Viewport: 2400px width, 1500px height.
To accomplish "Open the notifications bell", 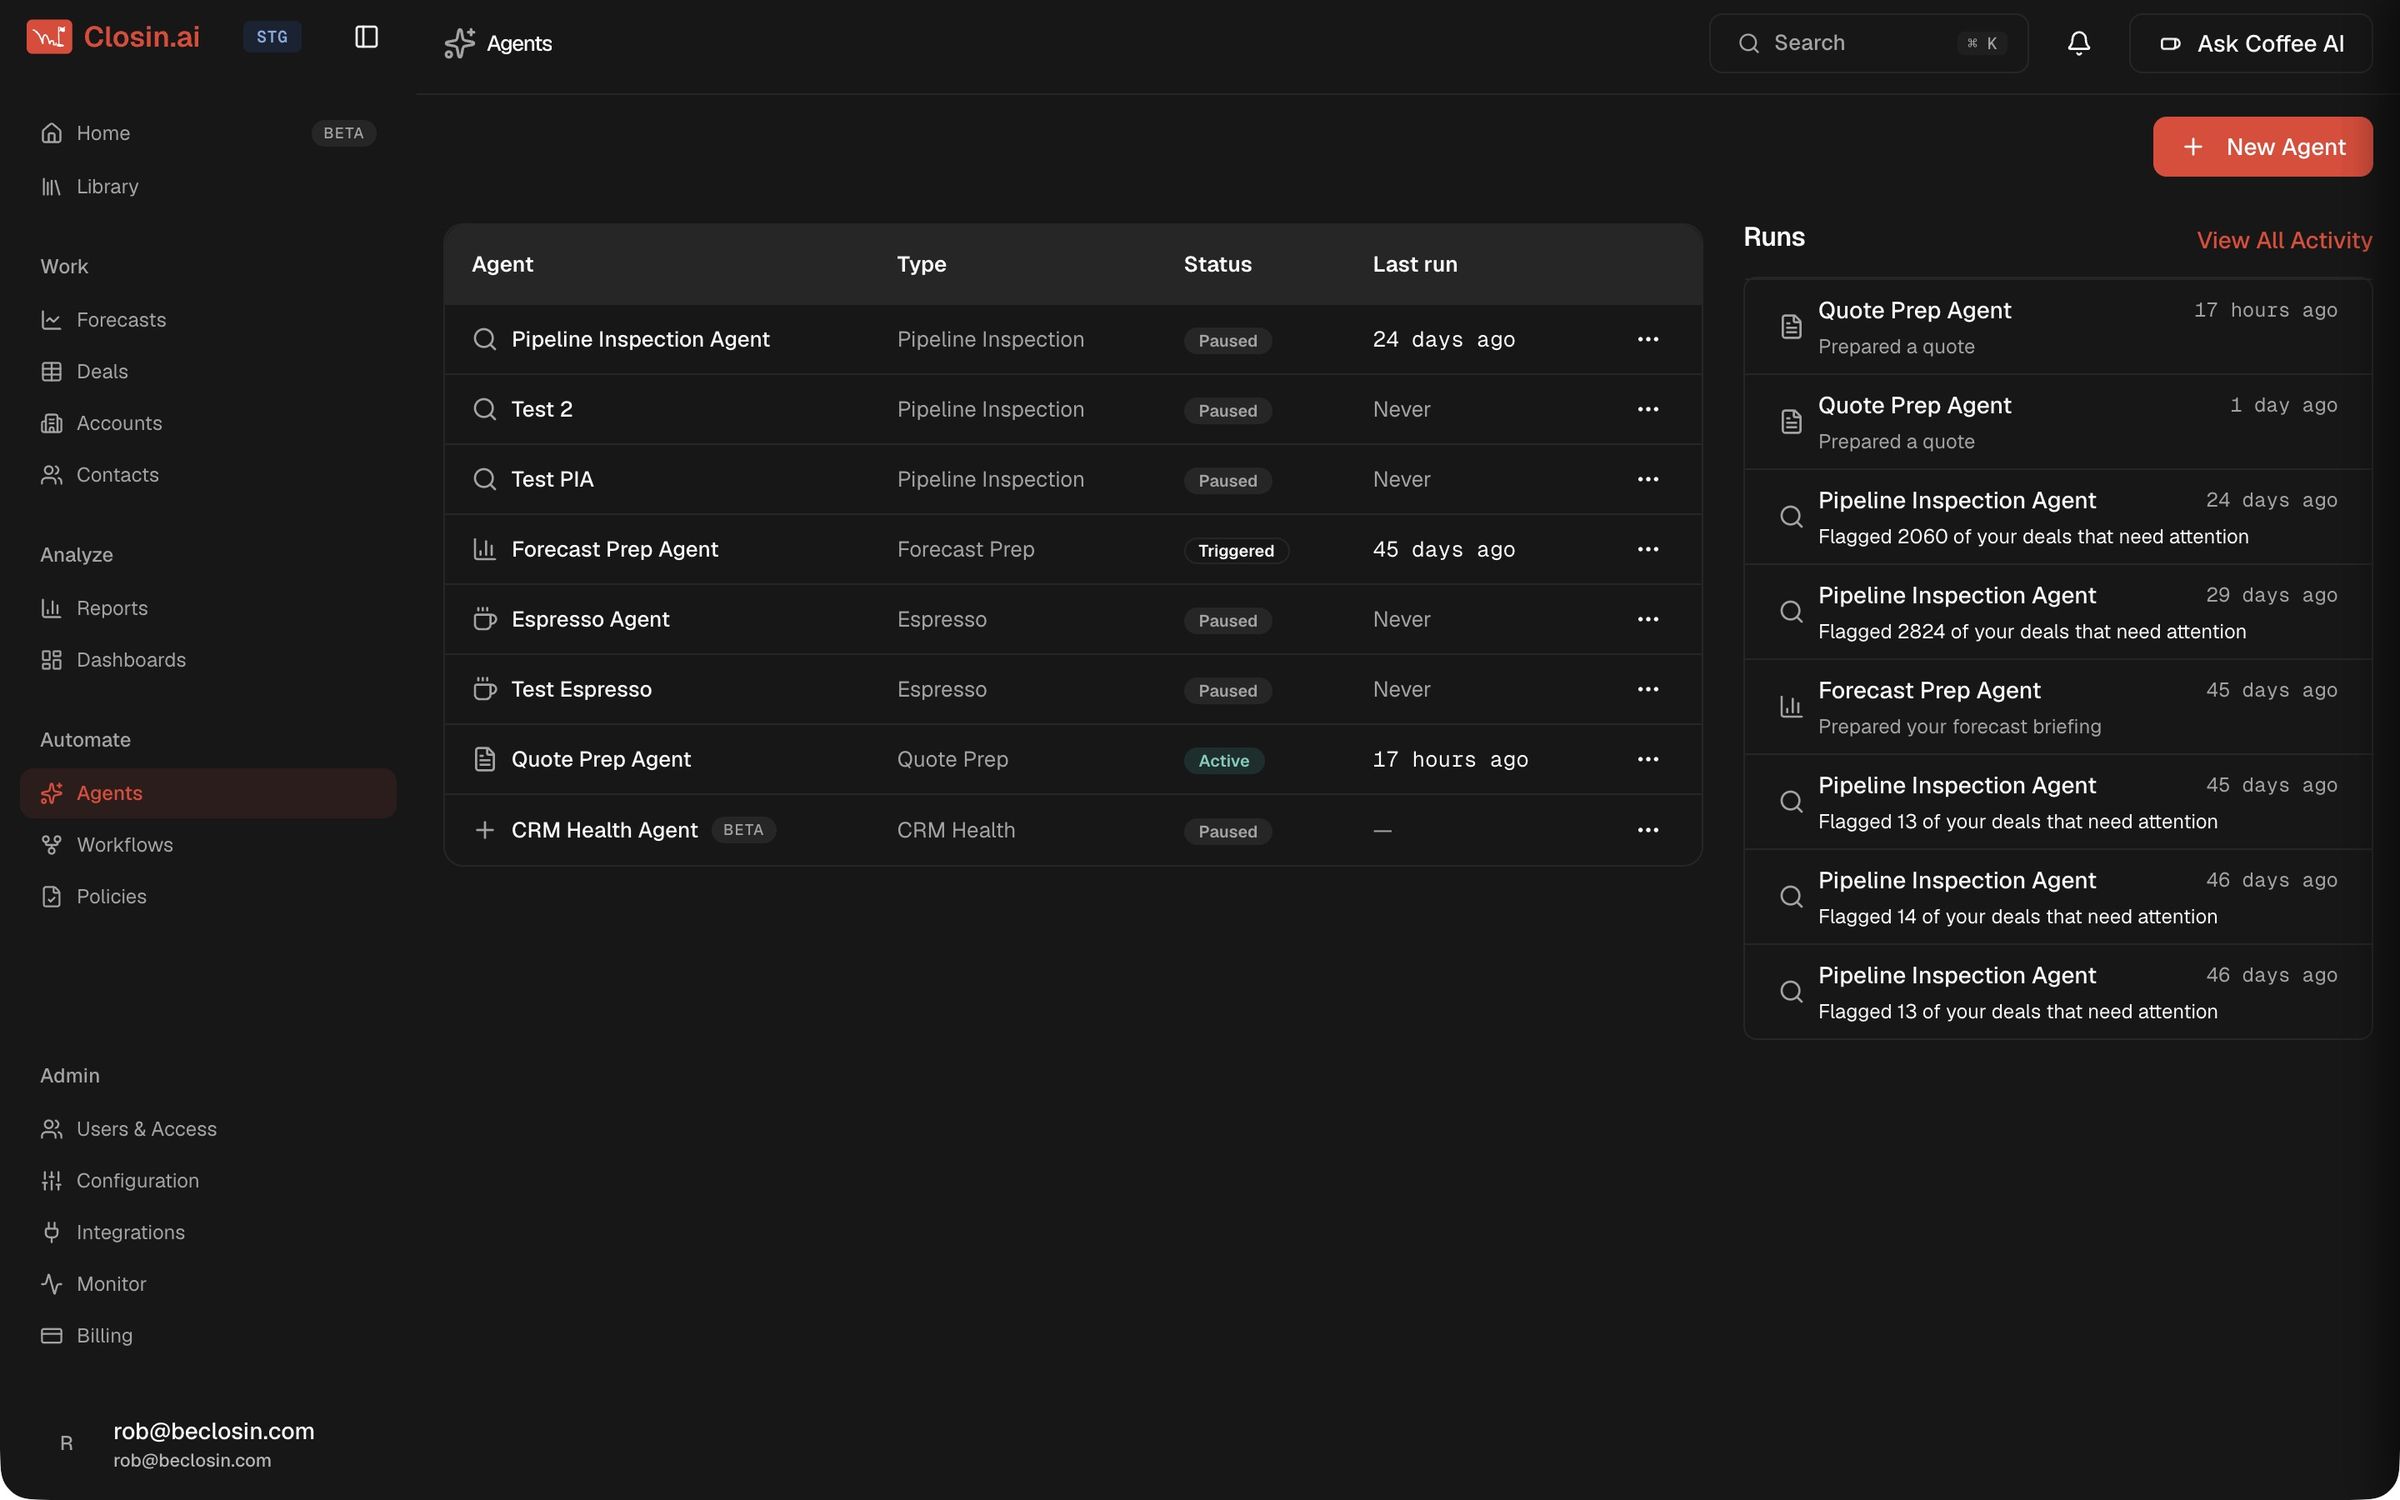I will coord(2078,43).
